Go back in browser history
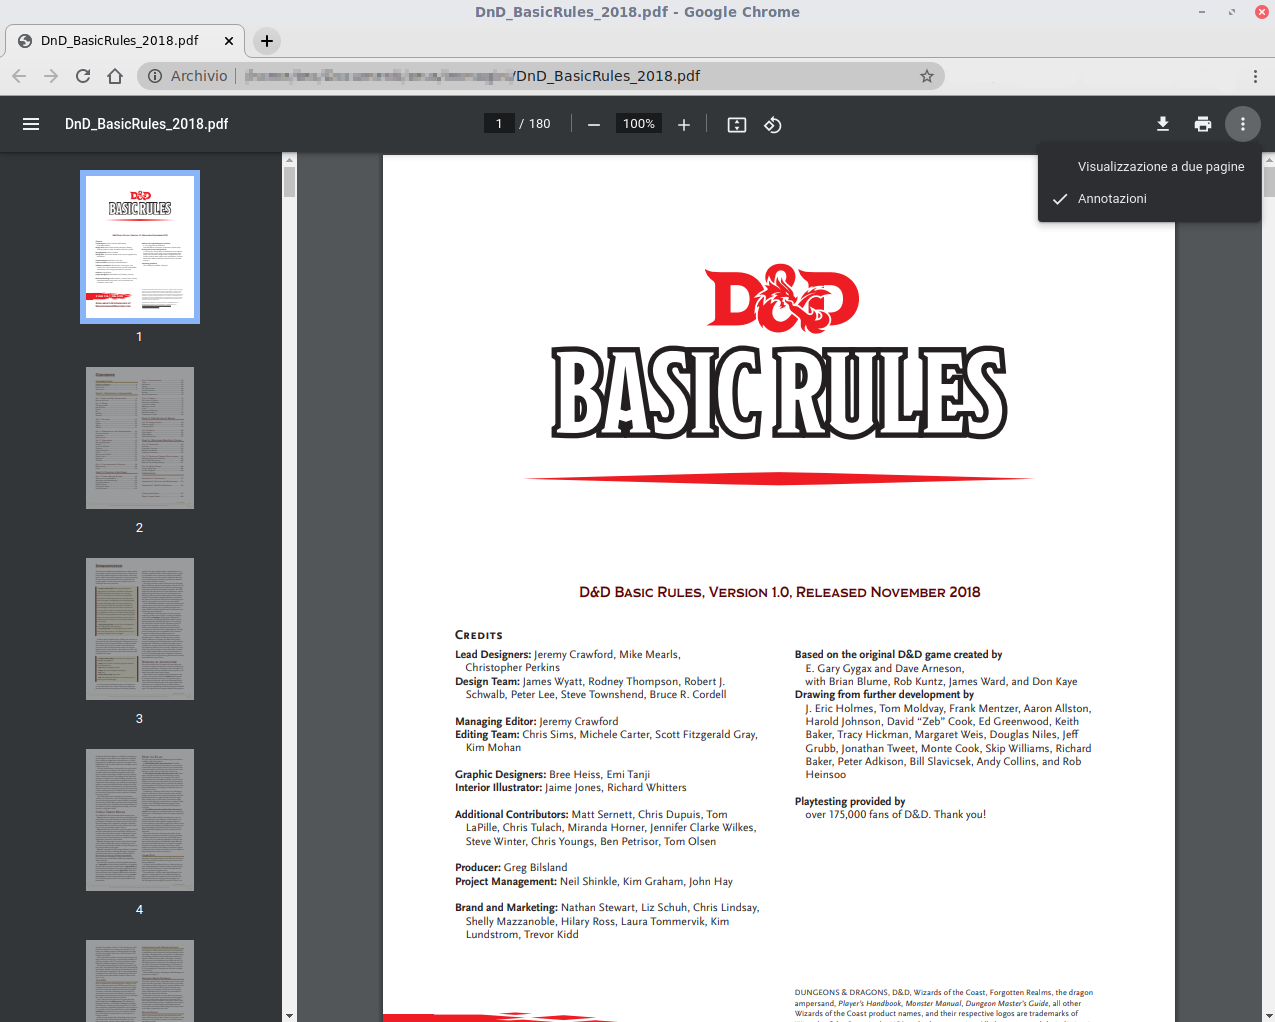The image size is (1275, 1022). pyautogui.click(x=19, y=76)
